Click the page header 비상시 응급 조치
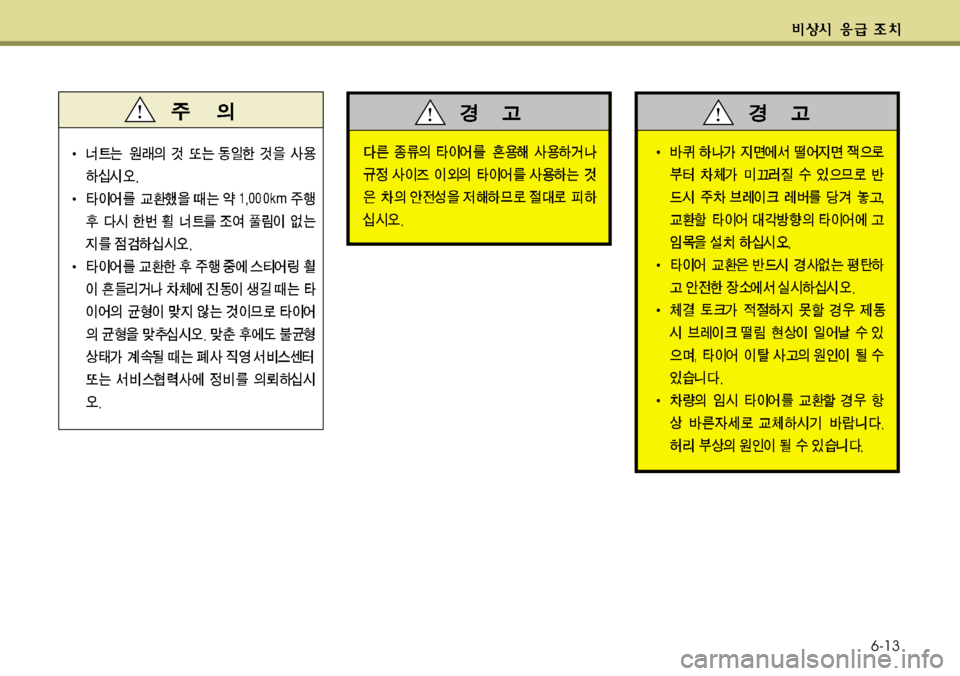Image resolution: width=960 pixels, height=676 pixels. click(846, 29)
